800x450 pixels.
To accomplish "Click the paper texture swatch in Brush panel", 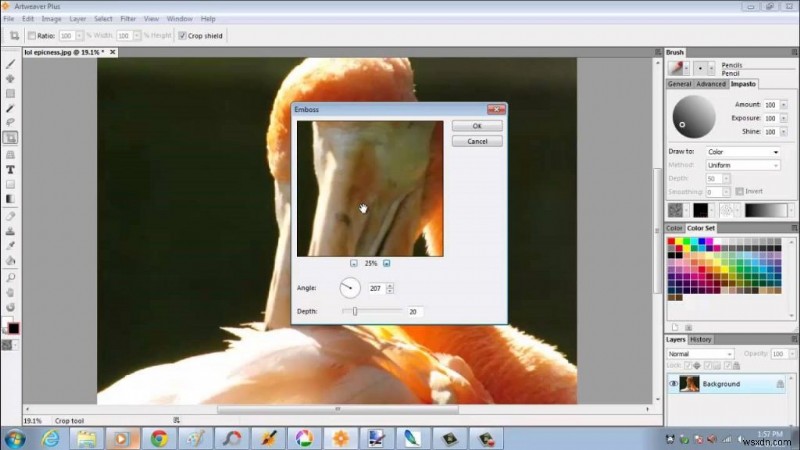I will coord(675,210).
